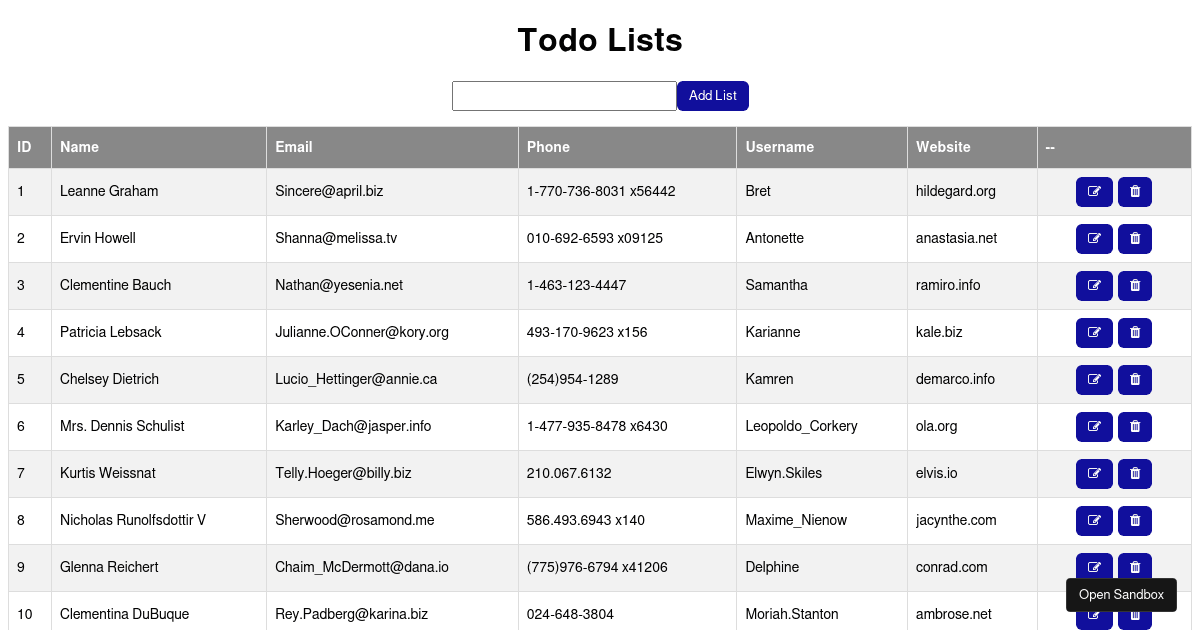Edit Clementine Bauch's record
The image size is (1200, 630).
[x=1094, y=286]
